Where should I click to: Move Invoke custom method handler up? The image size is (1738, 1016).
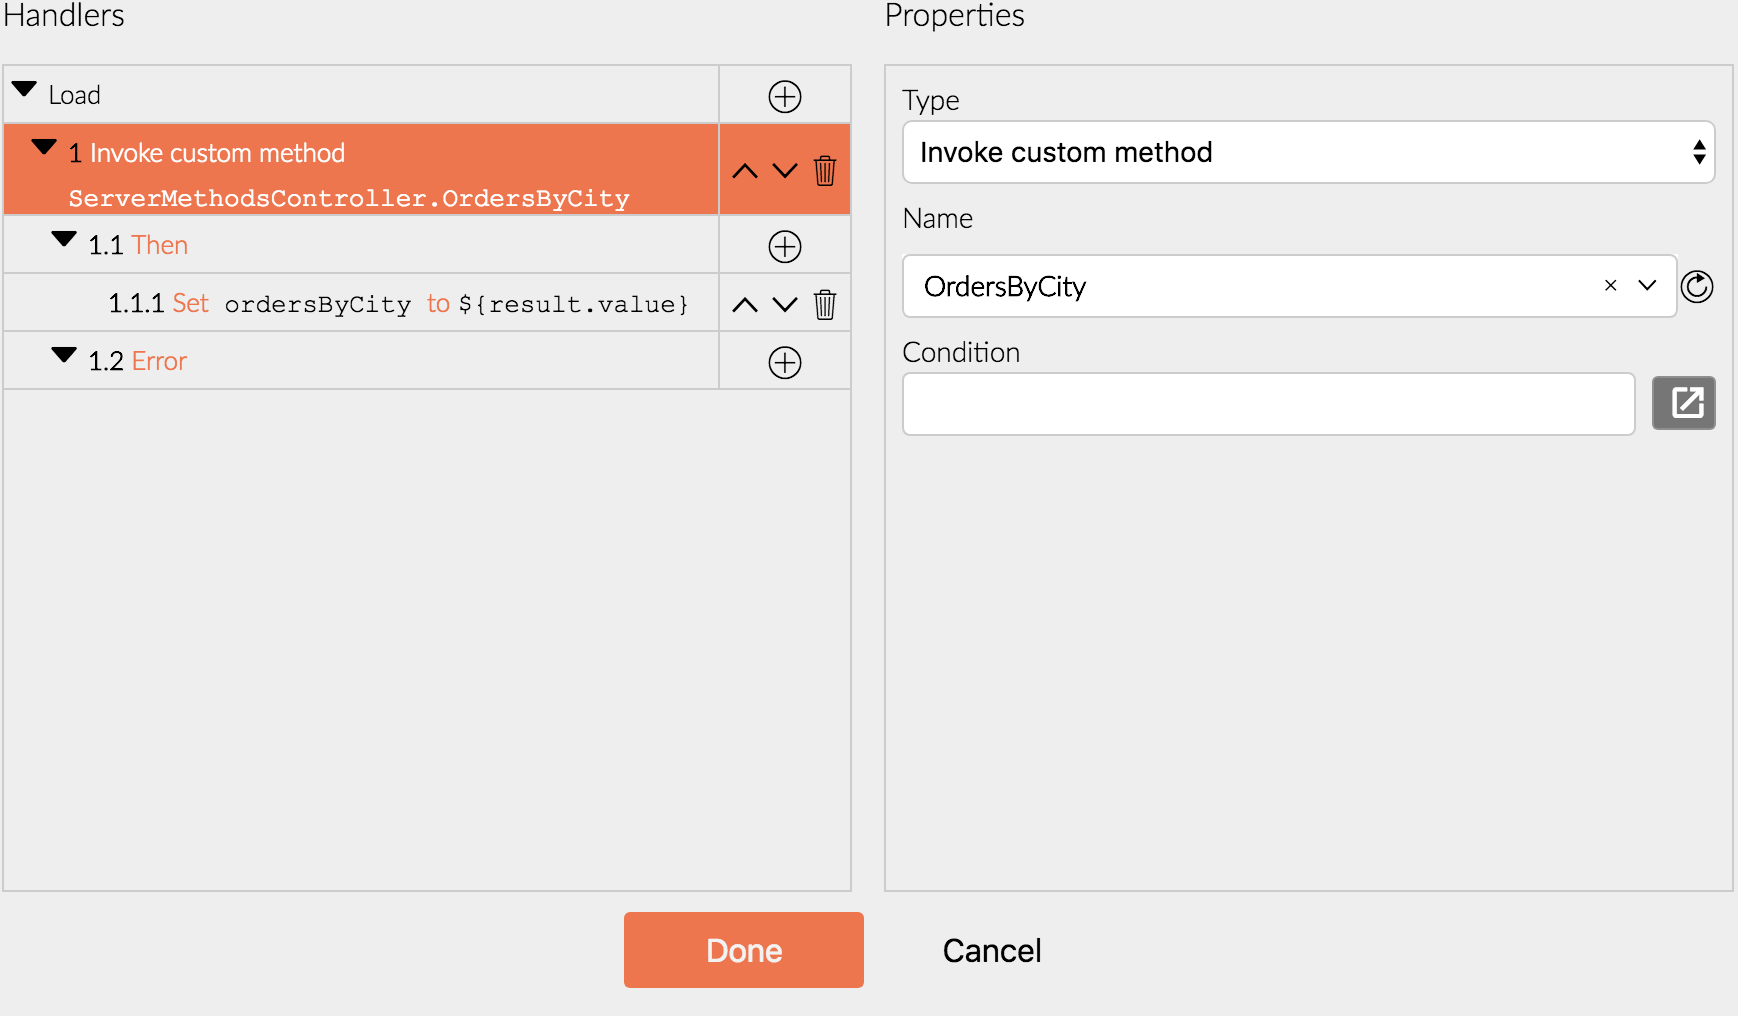[745, 171]
